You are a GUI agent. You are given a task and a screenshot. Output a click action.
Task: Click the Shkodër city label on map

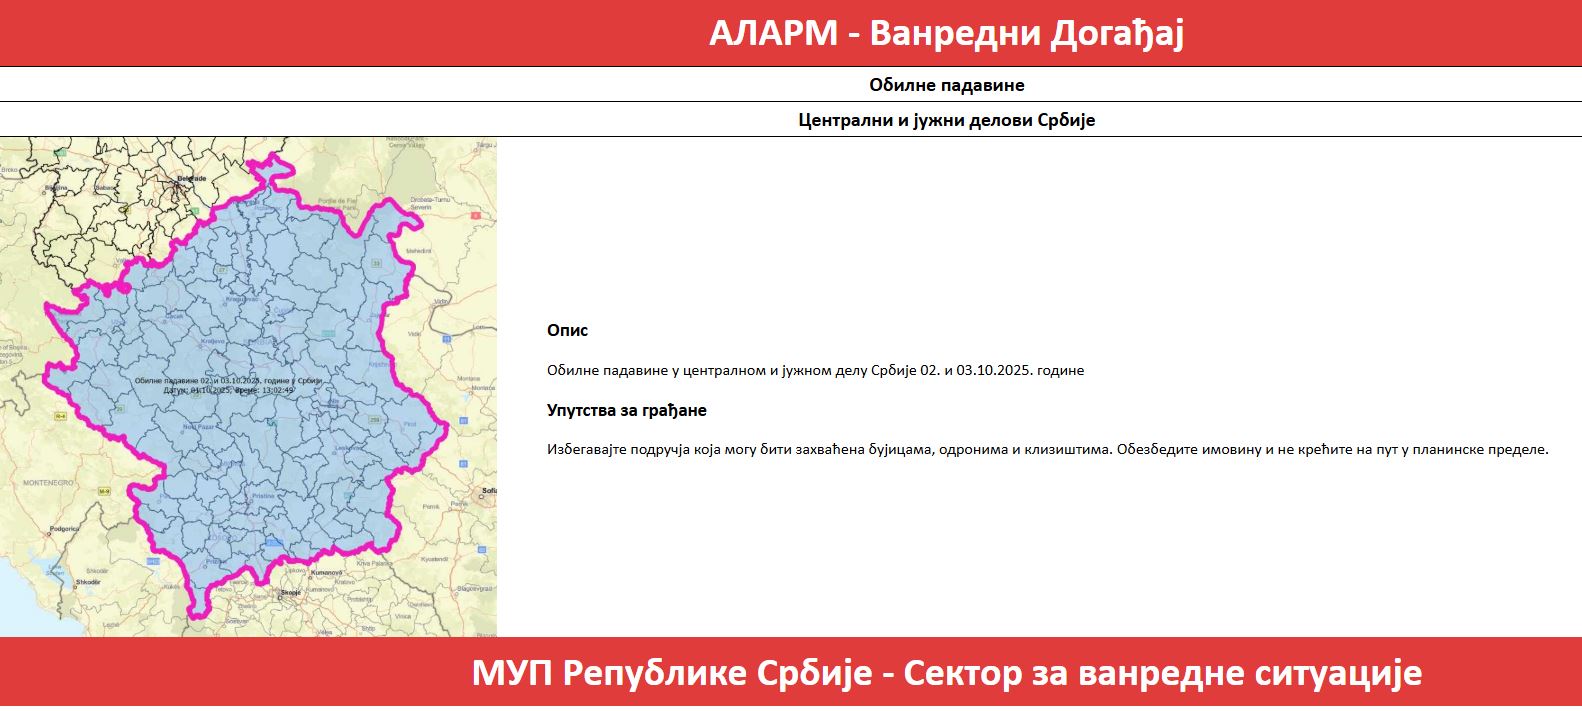[x=87, y=582]
